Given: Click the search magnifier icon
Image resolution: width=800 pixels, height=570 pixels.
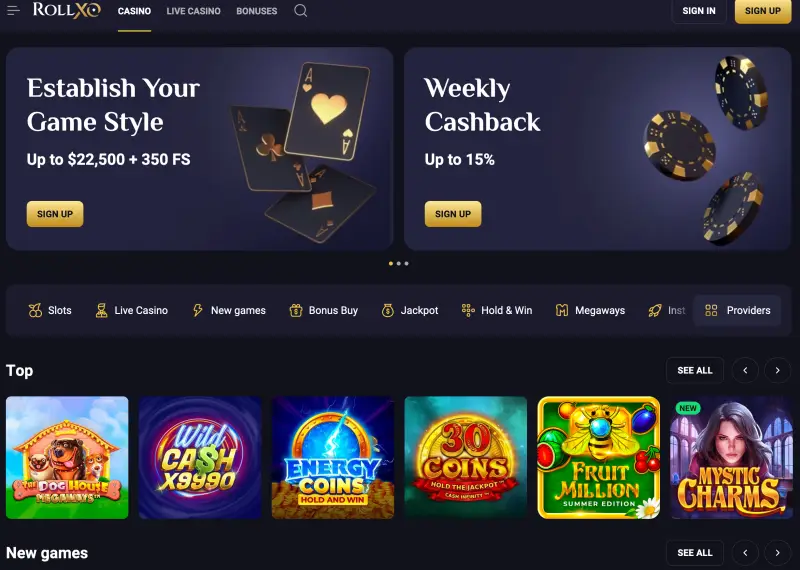Looking at the screenshot, I should tap(301, 11).
